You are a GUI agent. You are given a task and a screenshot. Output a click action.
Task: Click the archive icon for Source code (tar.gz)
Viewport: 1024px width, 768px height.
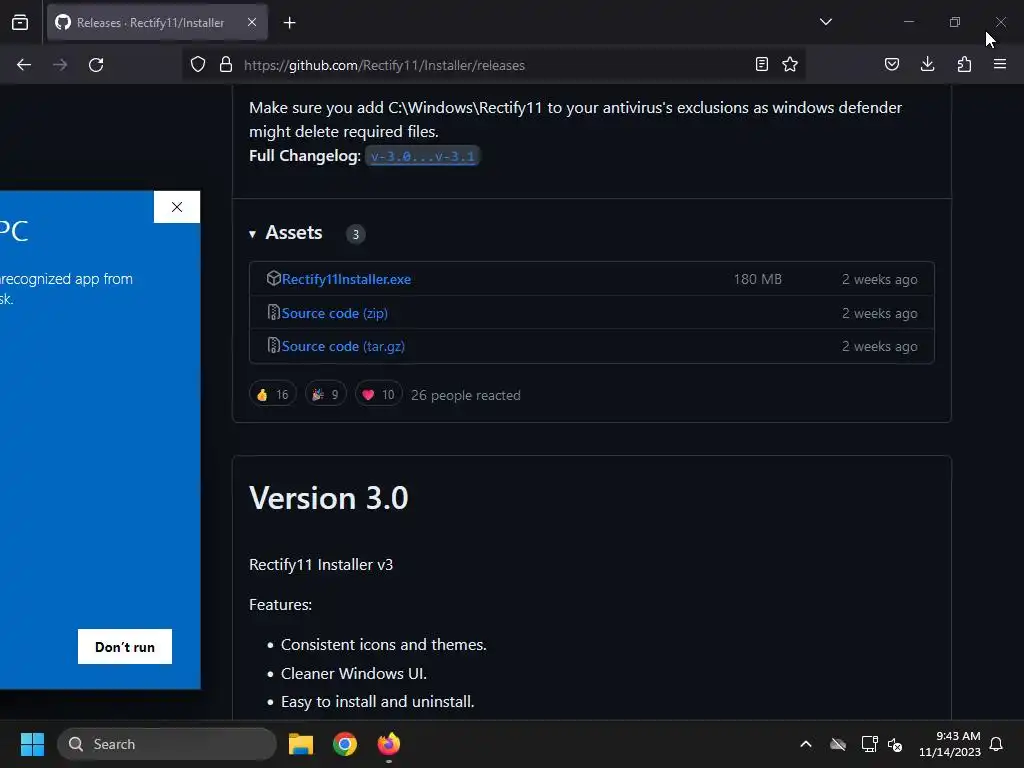274,345
